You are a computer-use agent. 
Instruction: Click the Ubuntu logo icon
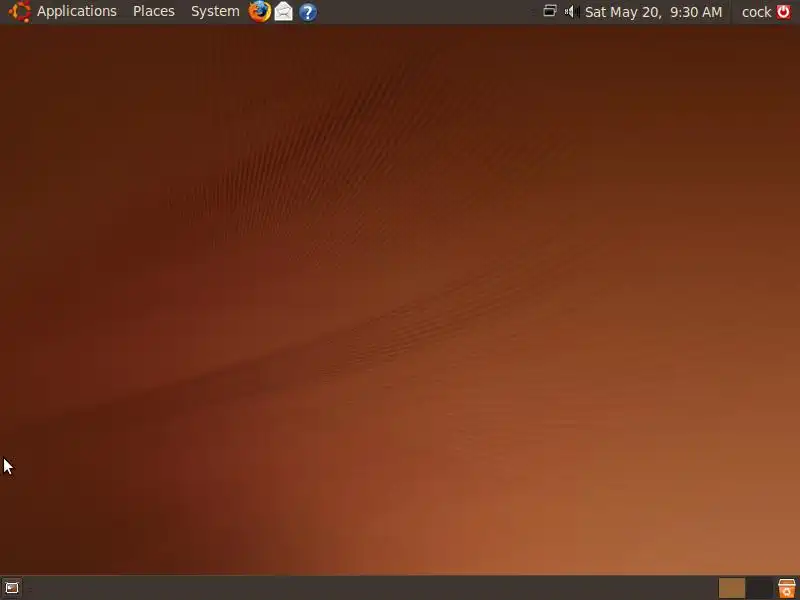[19, 11]
